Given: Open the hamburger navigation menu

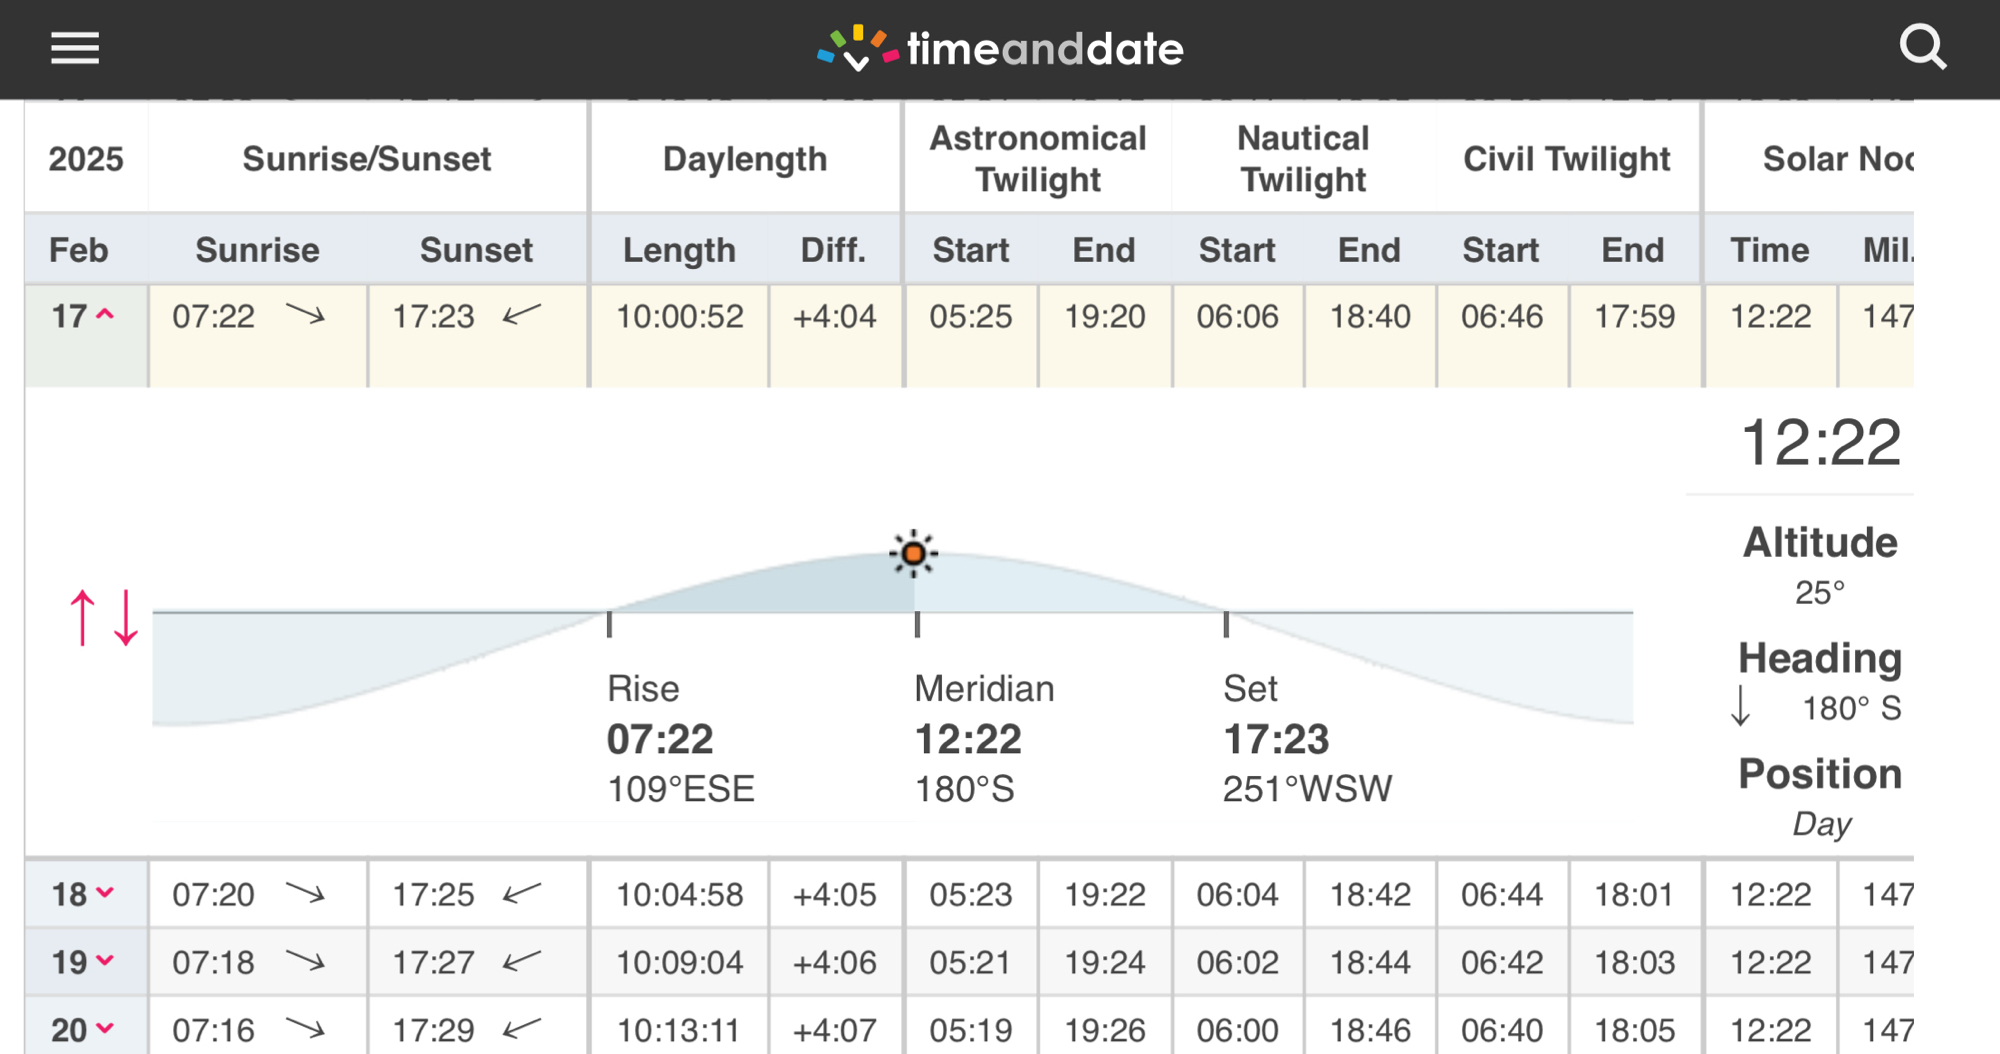Looking at the screenshot, I should point(75,48).
